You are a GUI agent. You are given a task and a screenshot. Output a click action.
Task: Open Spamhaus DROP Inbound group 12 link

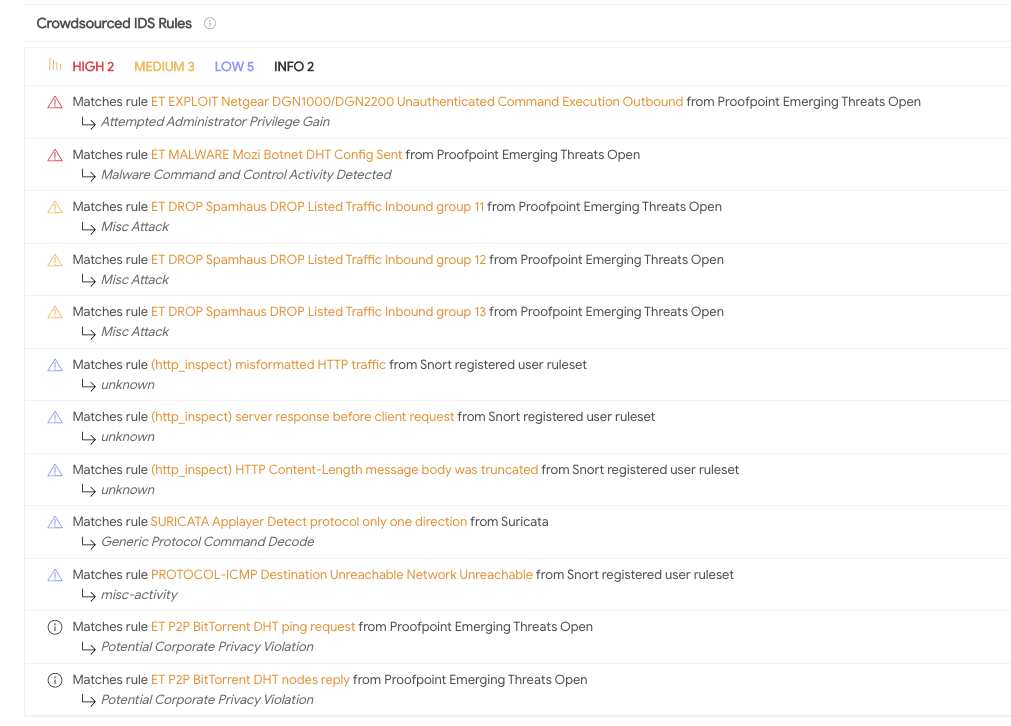click(x=318, y=260)
